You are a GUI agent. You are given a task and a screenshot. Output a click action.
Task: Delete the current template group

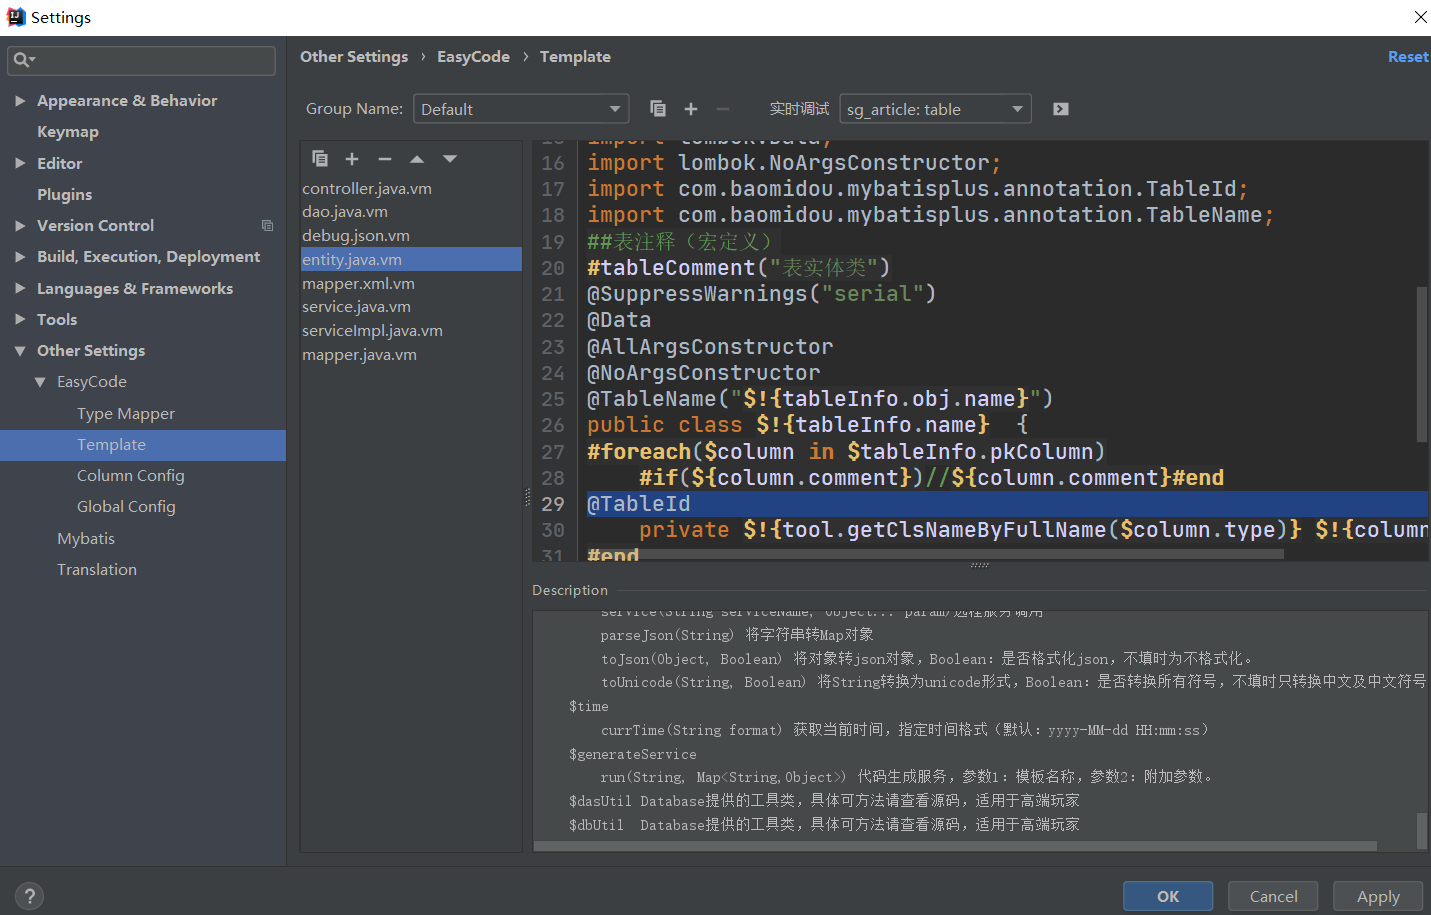pos(722,108)
